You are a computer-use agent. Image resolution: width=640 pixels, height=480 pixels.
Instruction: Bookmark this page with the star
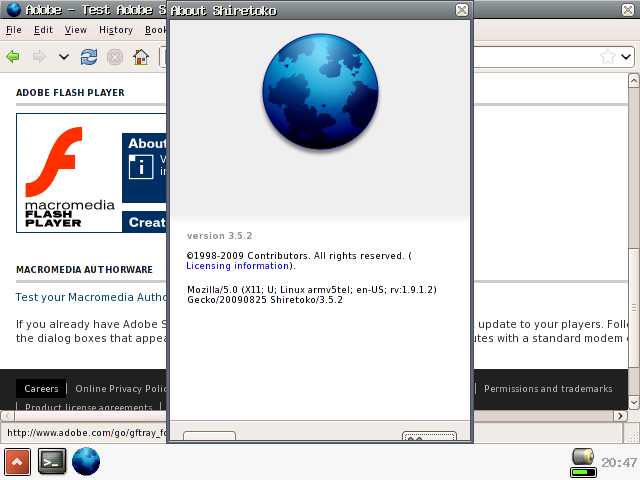608,57
